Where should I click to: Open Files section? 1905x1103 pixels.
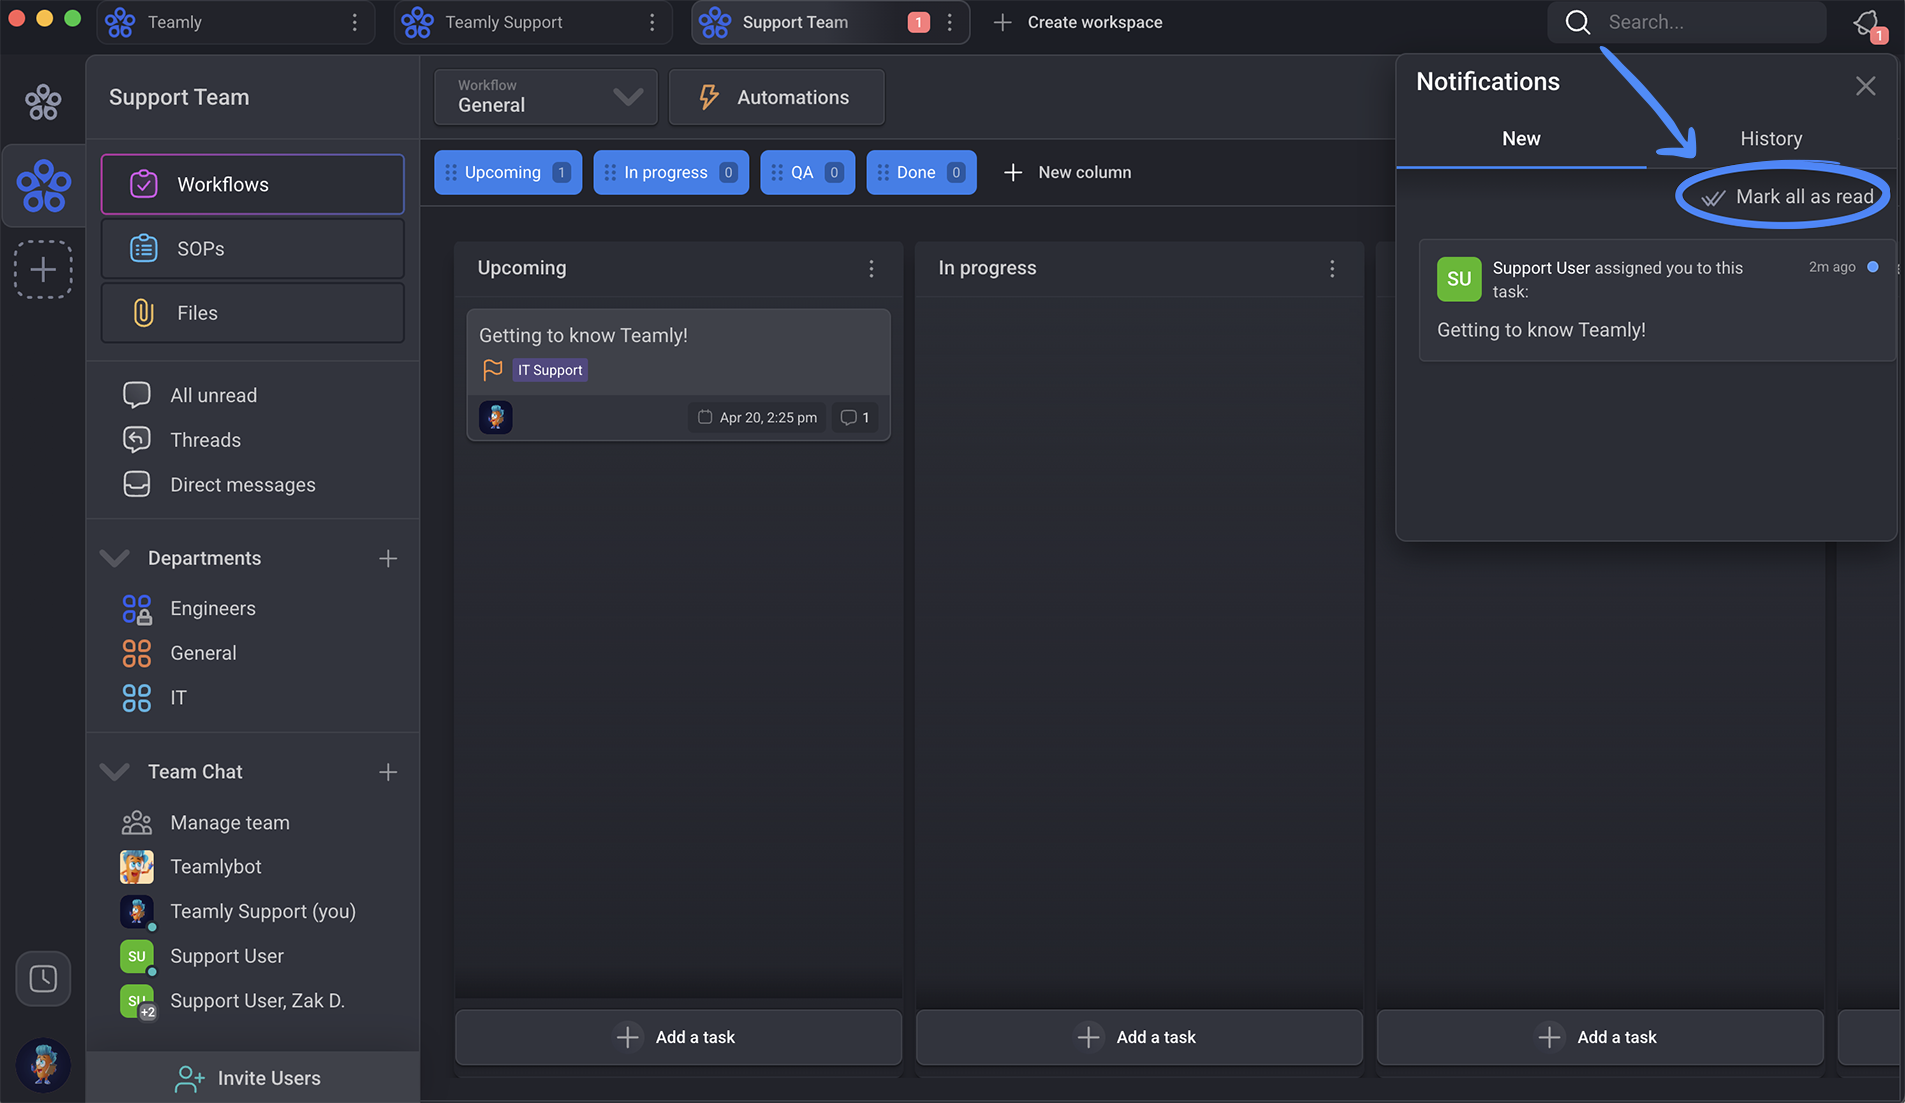click(x=253, y=312)
